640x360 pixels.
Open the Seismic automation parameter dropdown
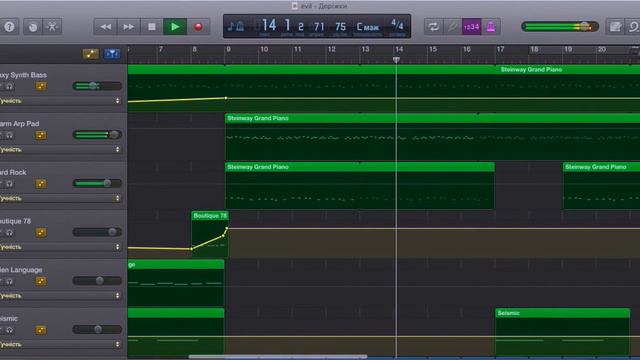click(x=61, y=344)
